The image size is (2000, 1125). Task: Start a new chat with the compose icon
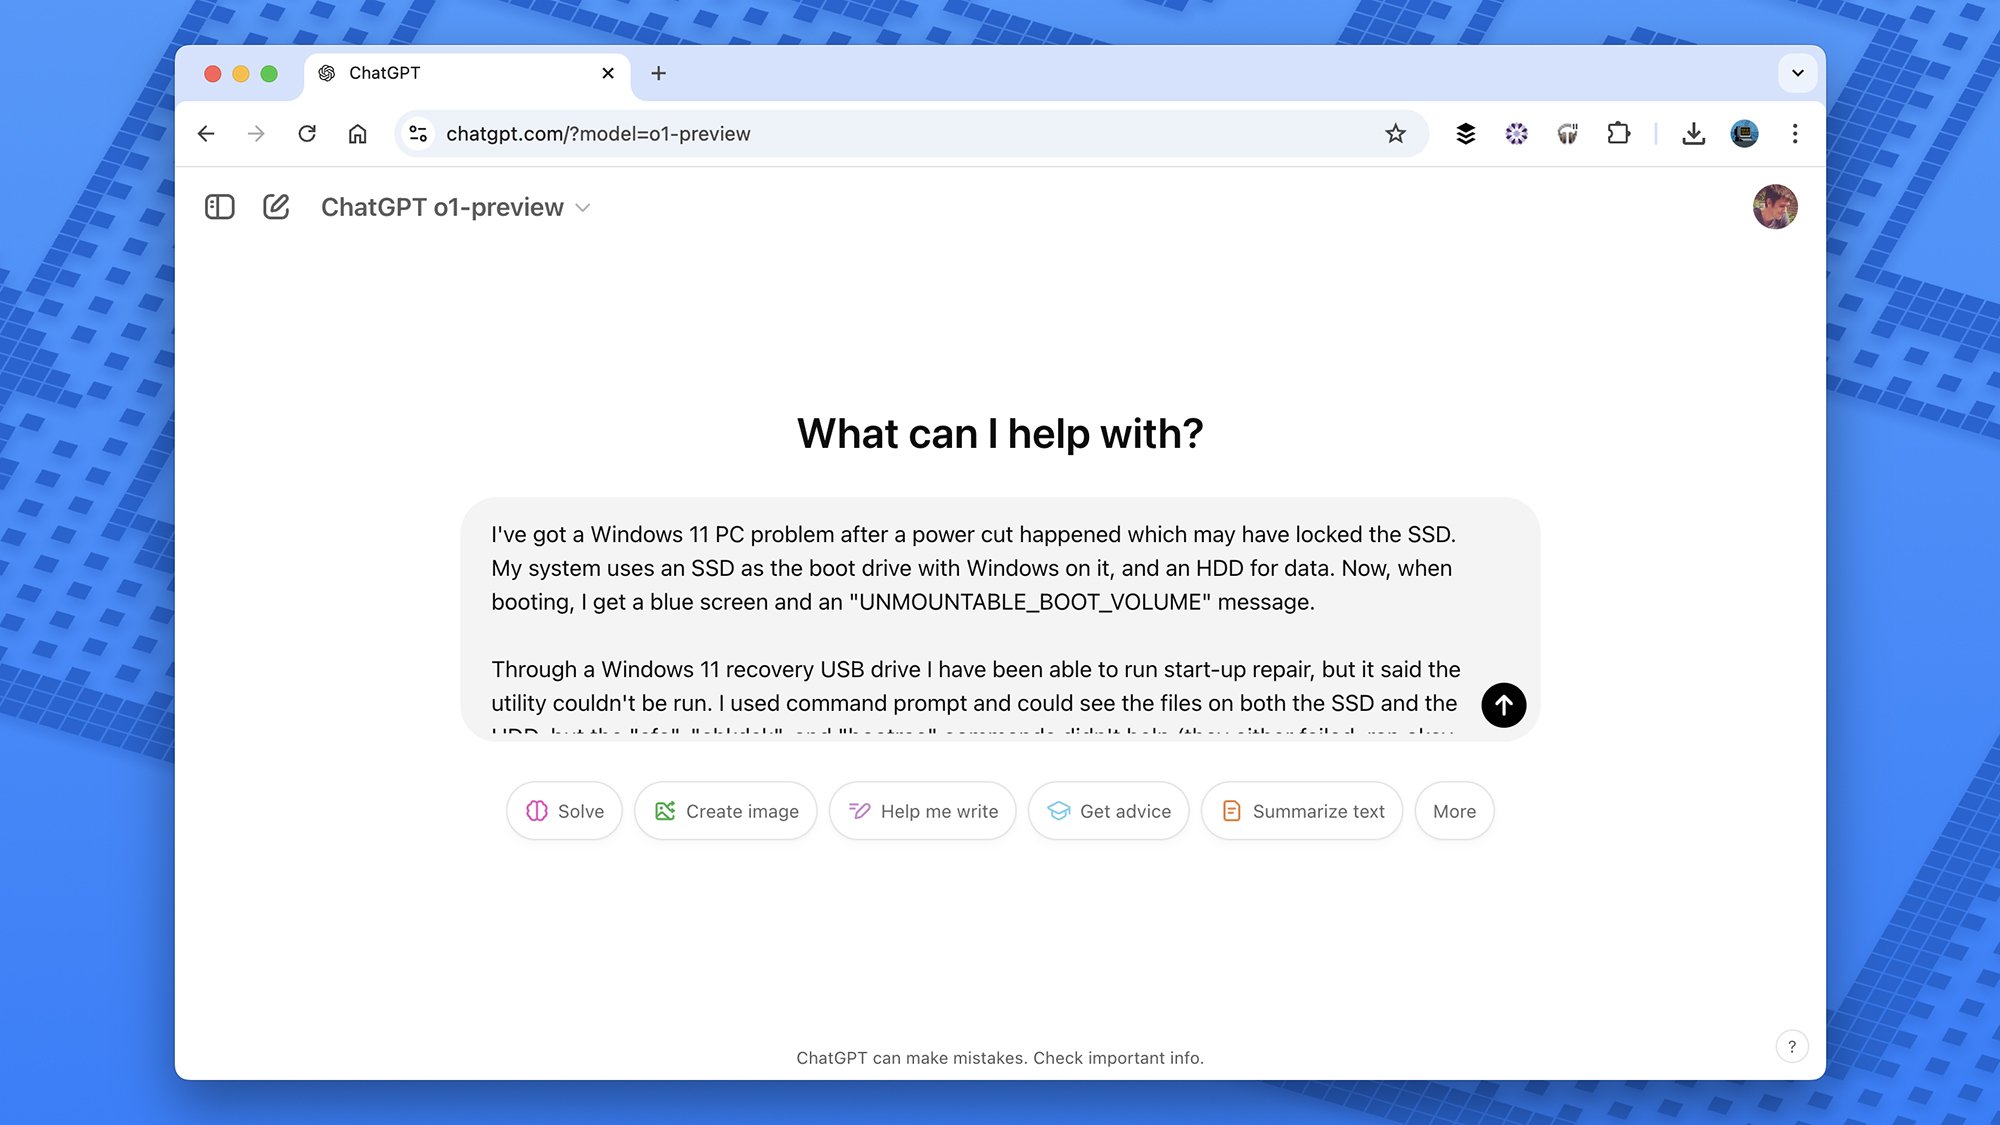click(x=276, y=207)
